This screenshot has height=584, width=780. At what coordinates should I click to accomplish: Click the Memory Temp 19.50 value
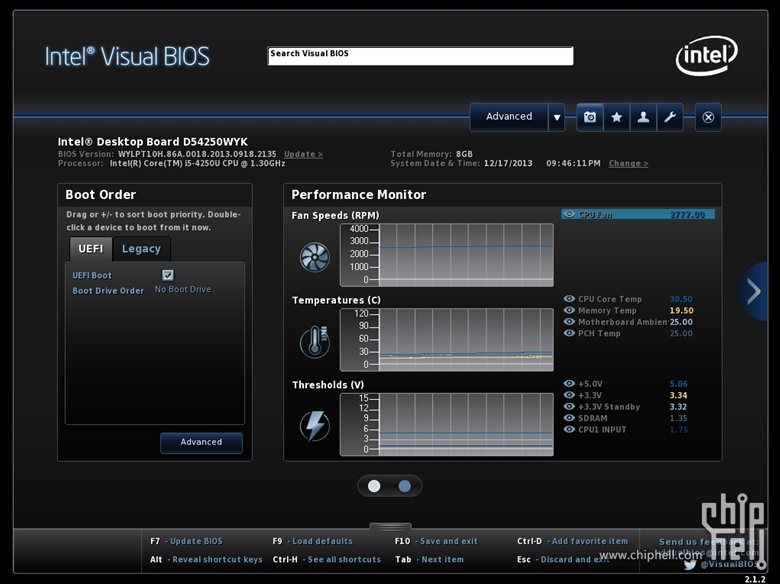pyautogui.click(x=681, y=311)
